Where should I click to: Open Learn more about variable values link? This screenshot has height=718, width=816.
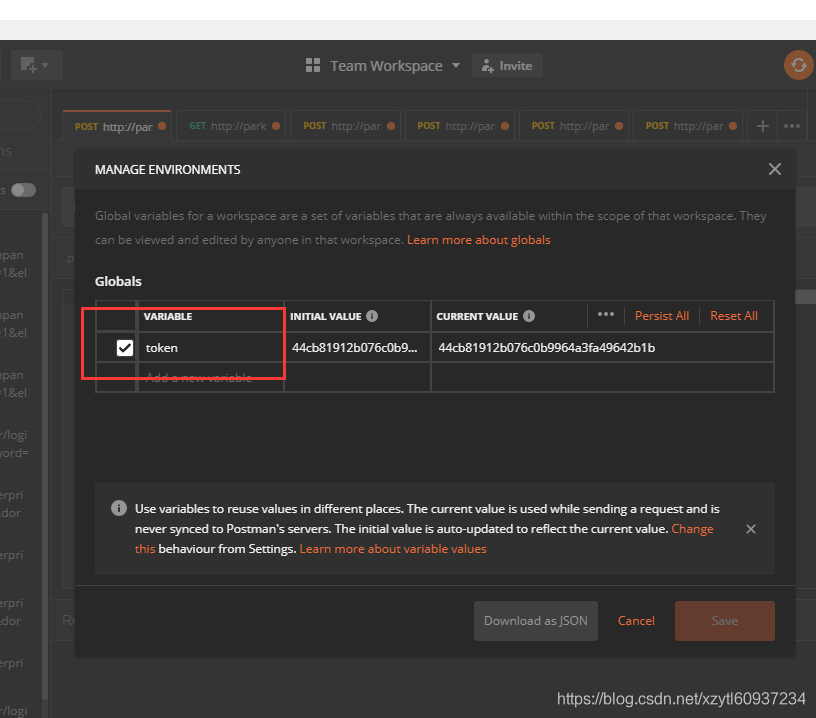[x=393, y=549]
